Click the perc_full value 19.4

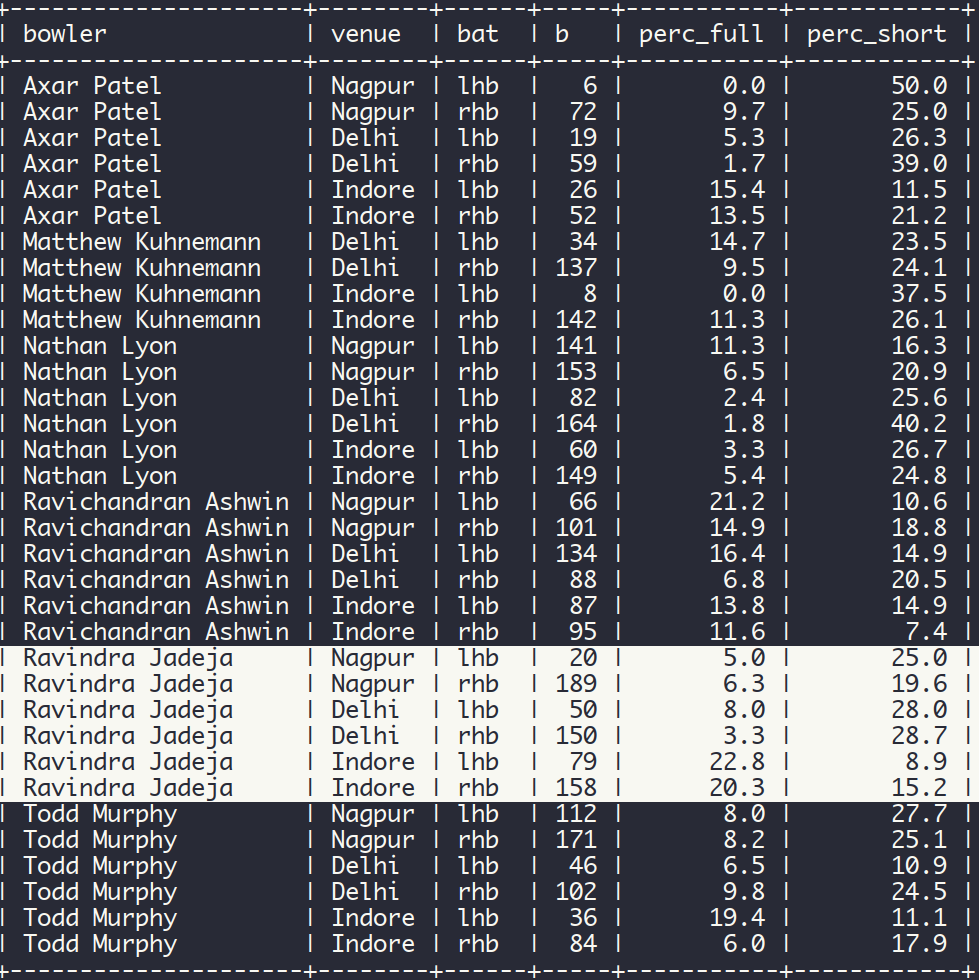pyautogui.click(x=737, y=918)
